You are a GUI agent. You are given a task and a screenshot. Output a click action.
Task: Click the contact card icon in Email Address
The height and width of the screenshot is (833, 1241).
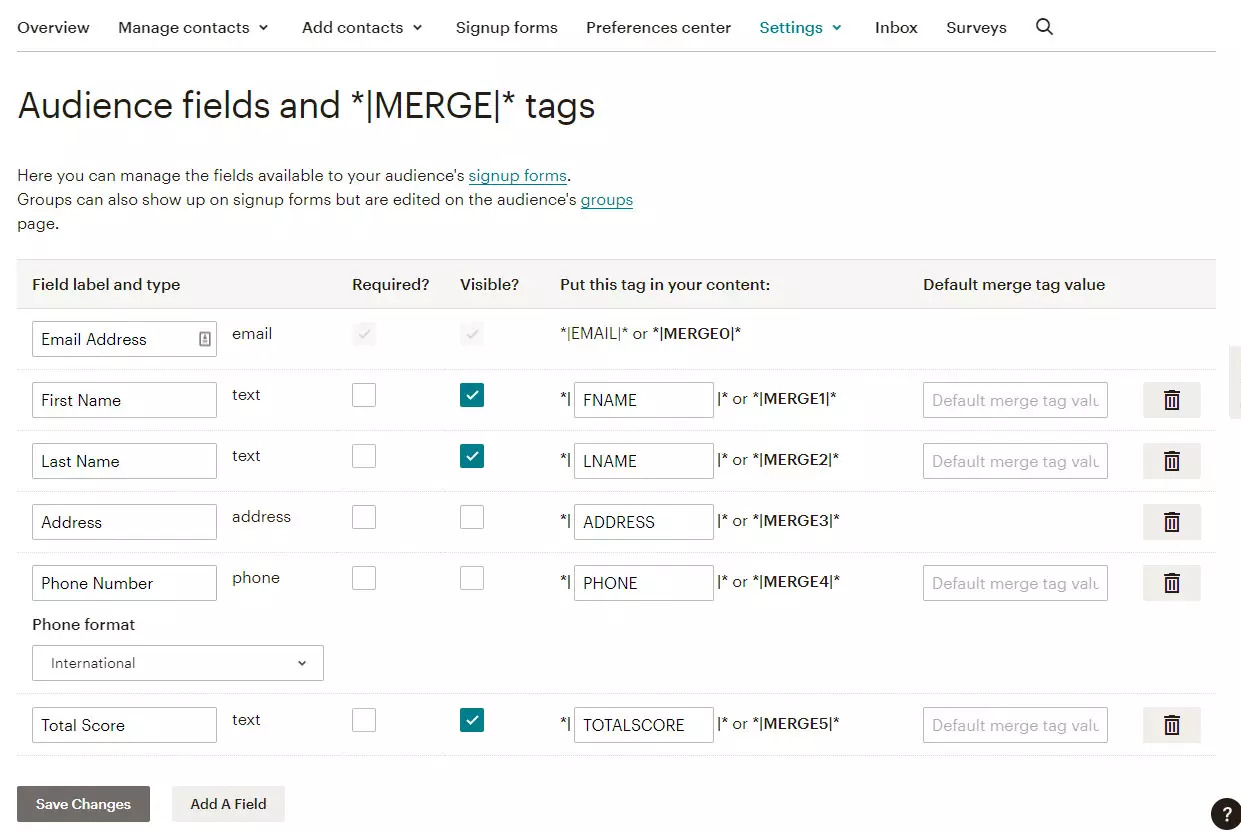[x=204, y=339]
